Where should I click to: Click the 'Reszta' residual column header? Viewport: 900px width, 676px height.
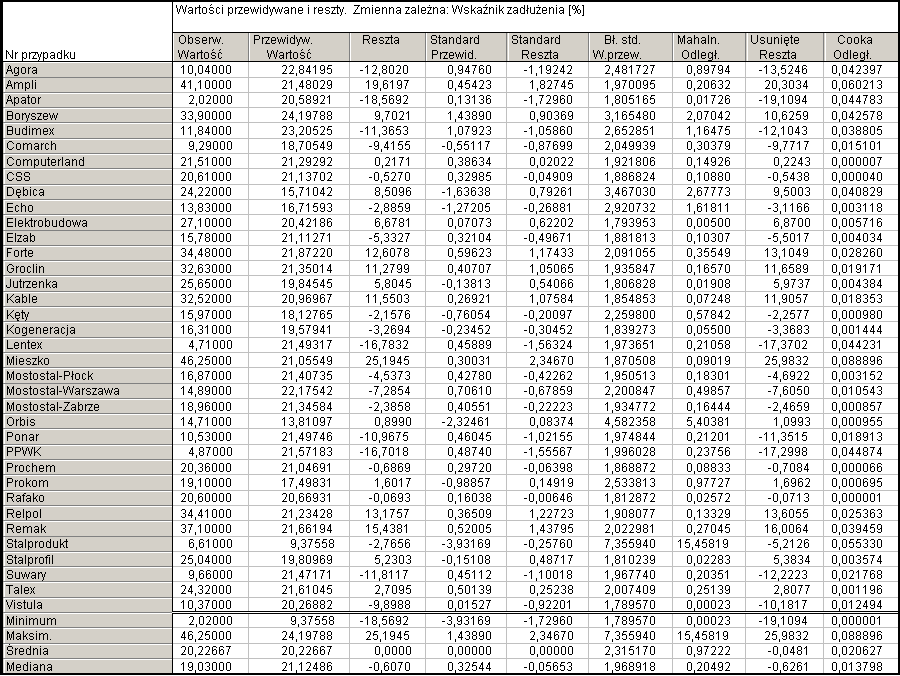coord(387,47)
